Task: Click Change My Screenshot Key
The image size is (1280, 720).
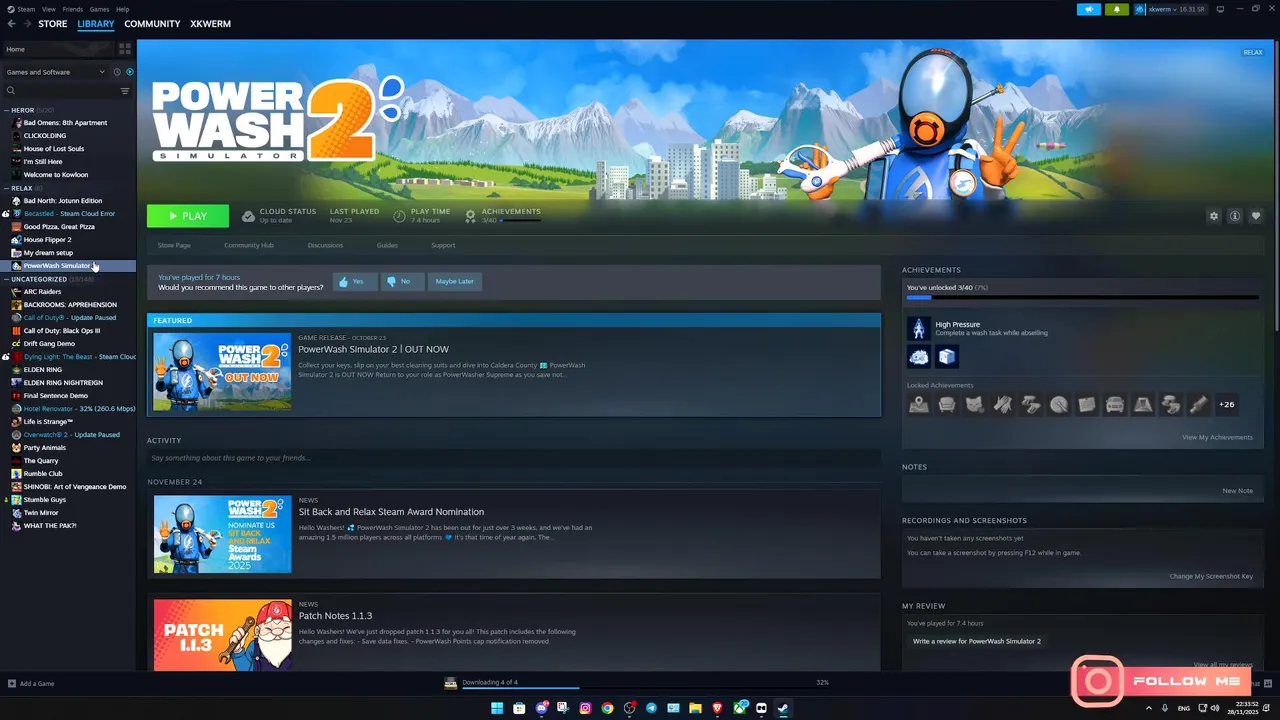Action: pyautogui.click(x=1211, y=576)
